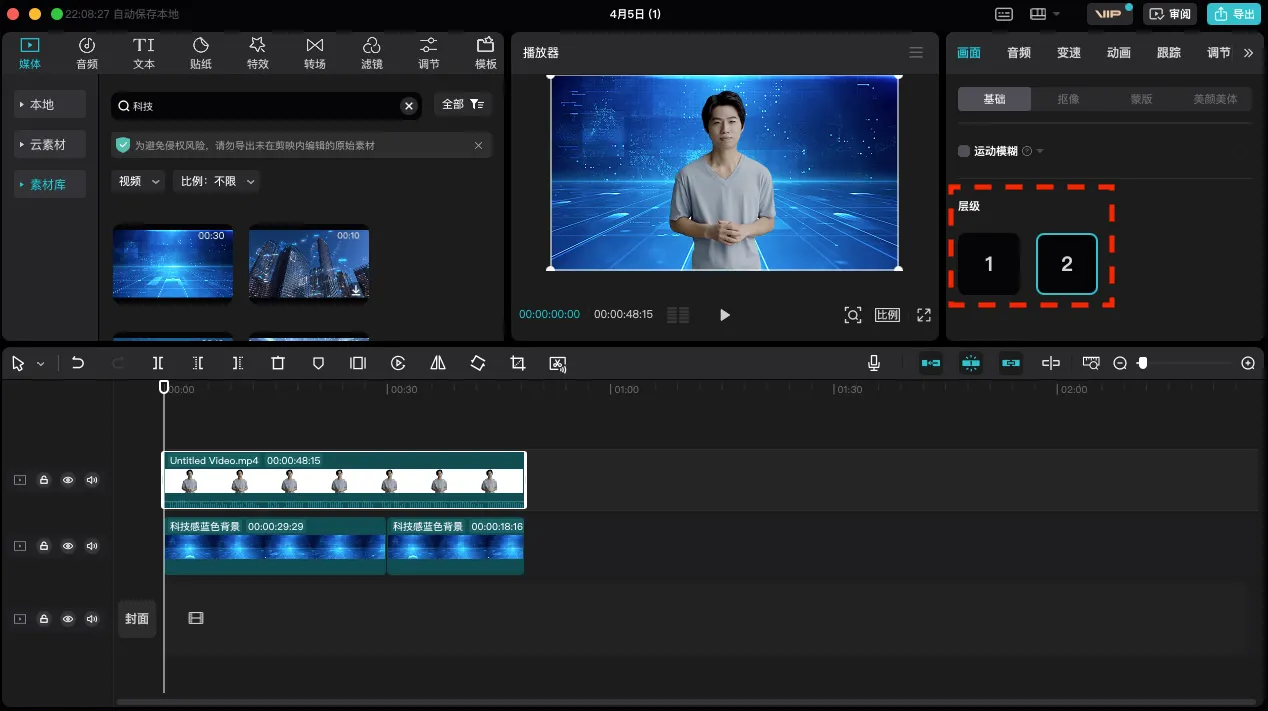The height and width of the screenshot is (711, 1268).
Task: Click the info icon beside 运动模糊
Action: (x=1027, y=151)
